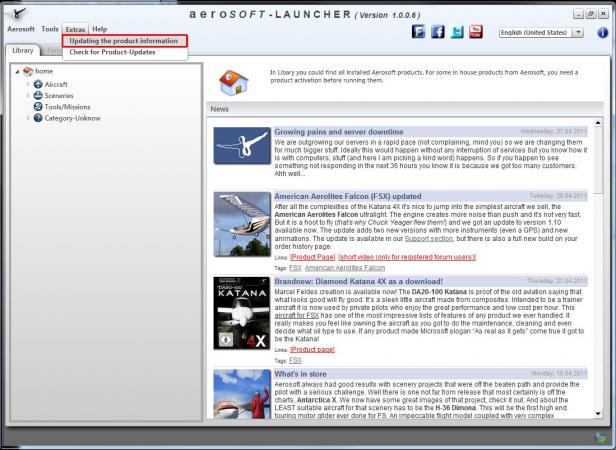Click the What's in store thumbnail

242,394
